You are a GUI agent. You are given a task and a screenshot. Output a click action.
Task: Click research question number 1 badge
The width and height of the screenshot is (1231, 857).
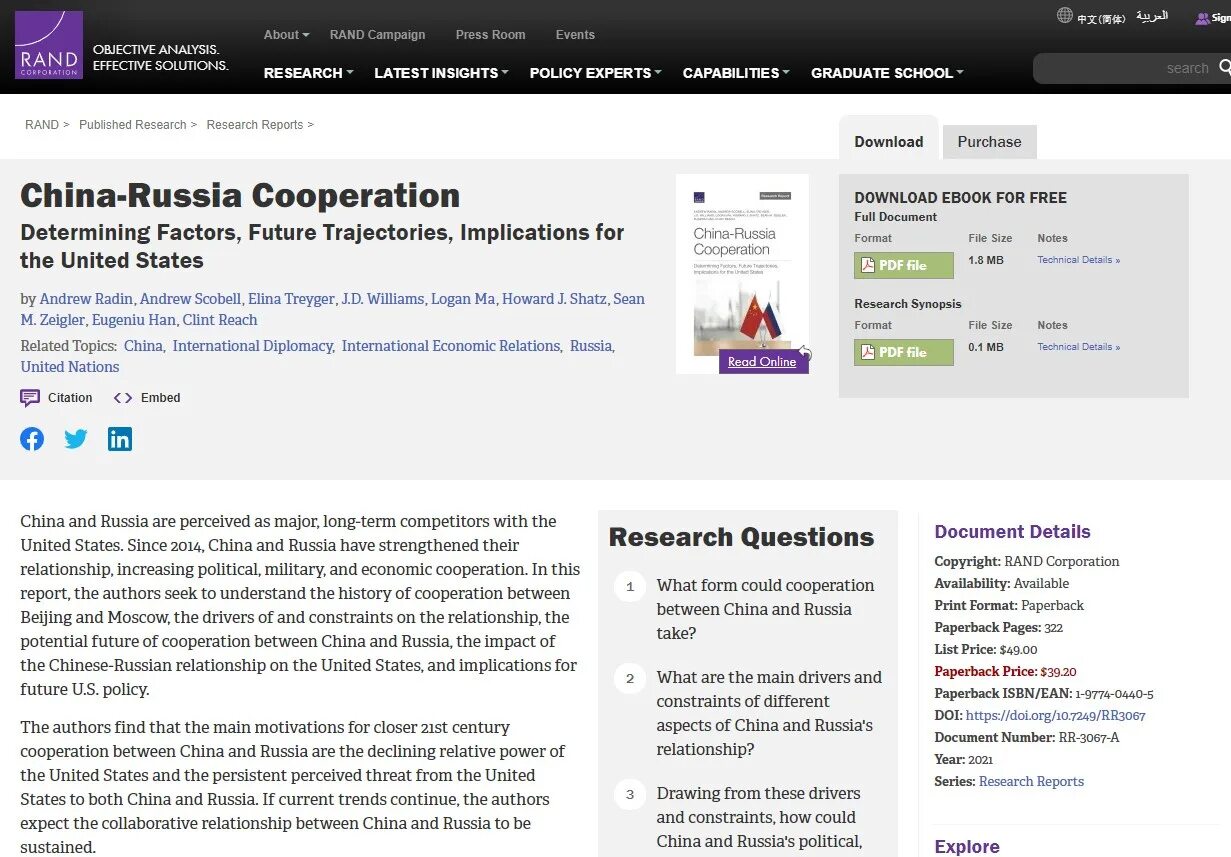[x=630, y=587]
